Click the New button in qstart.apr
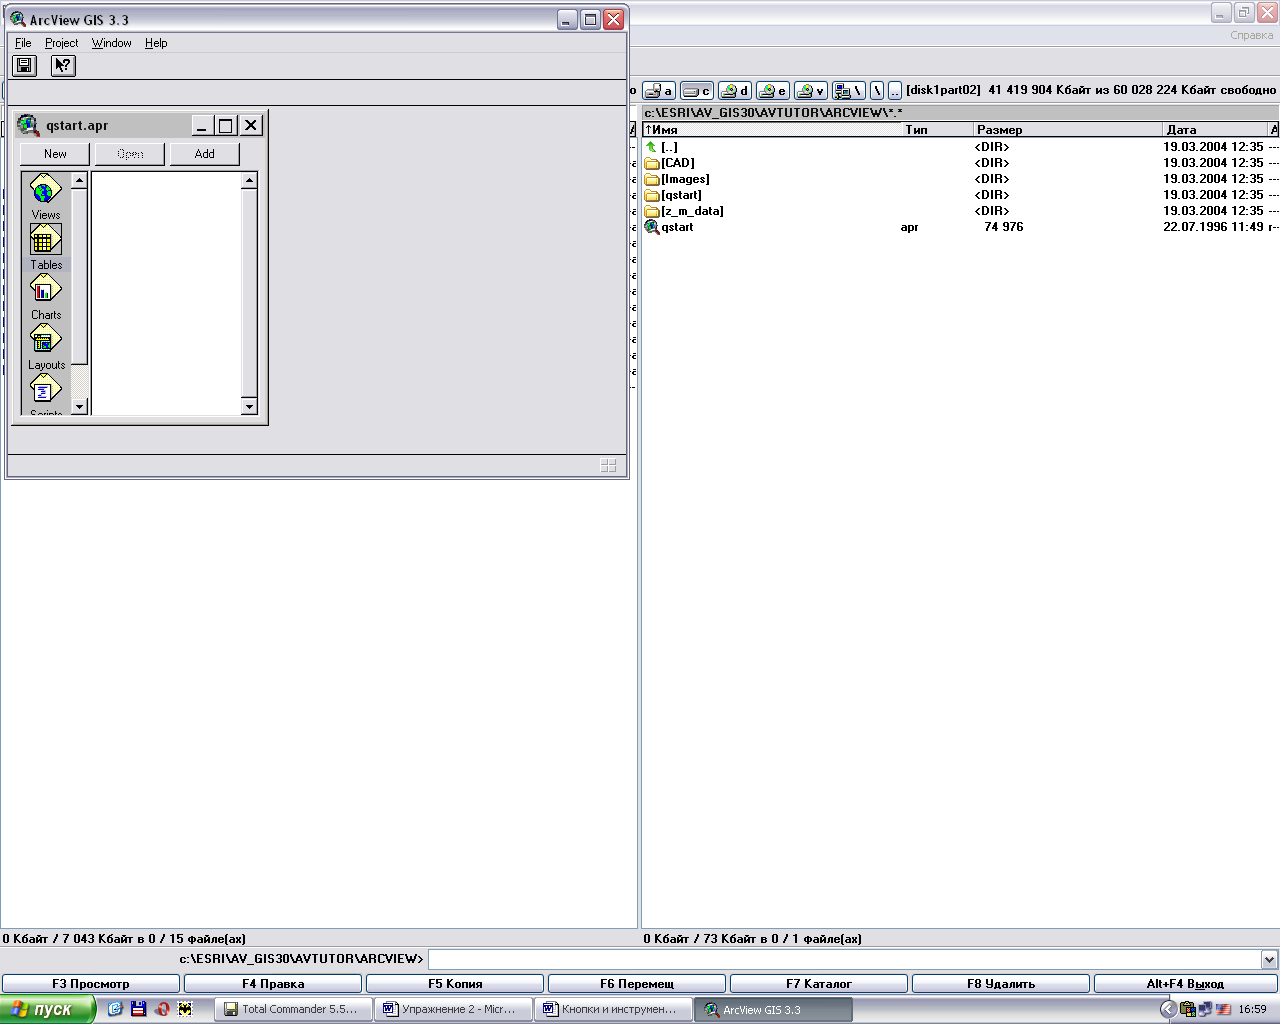Viewport: 1280px width, 1024px height. click(x=55, y=154)
